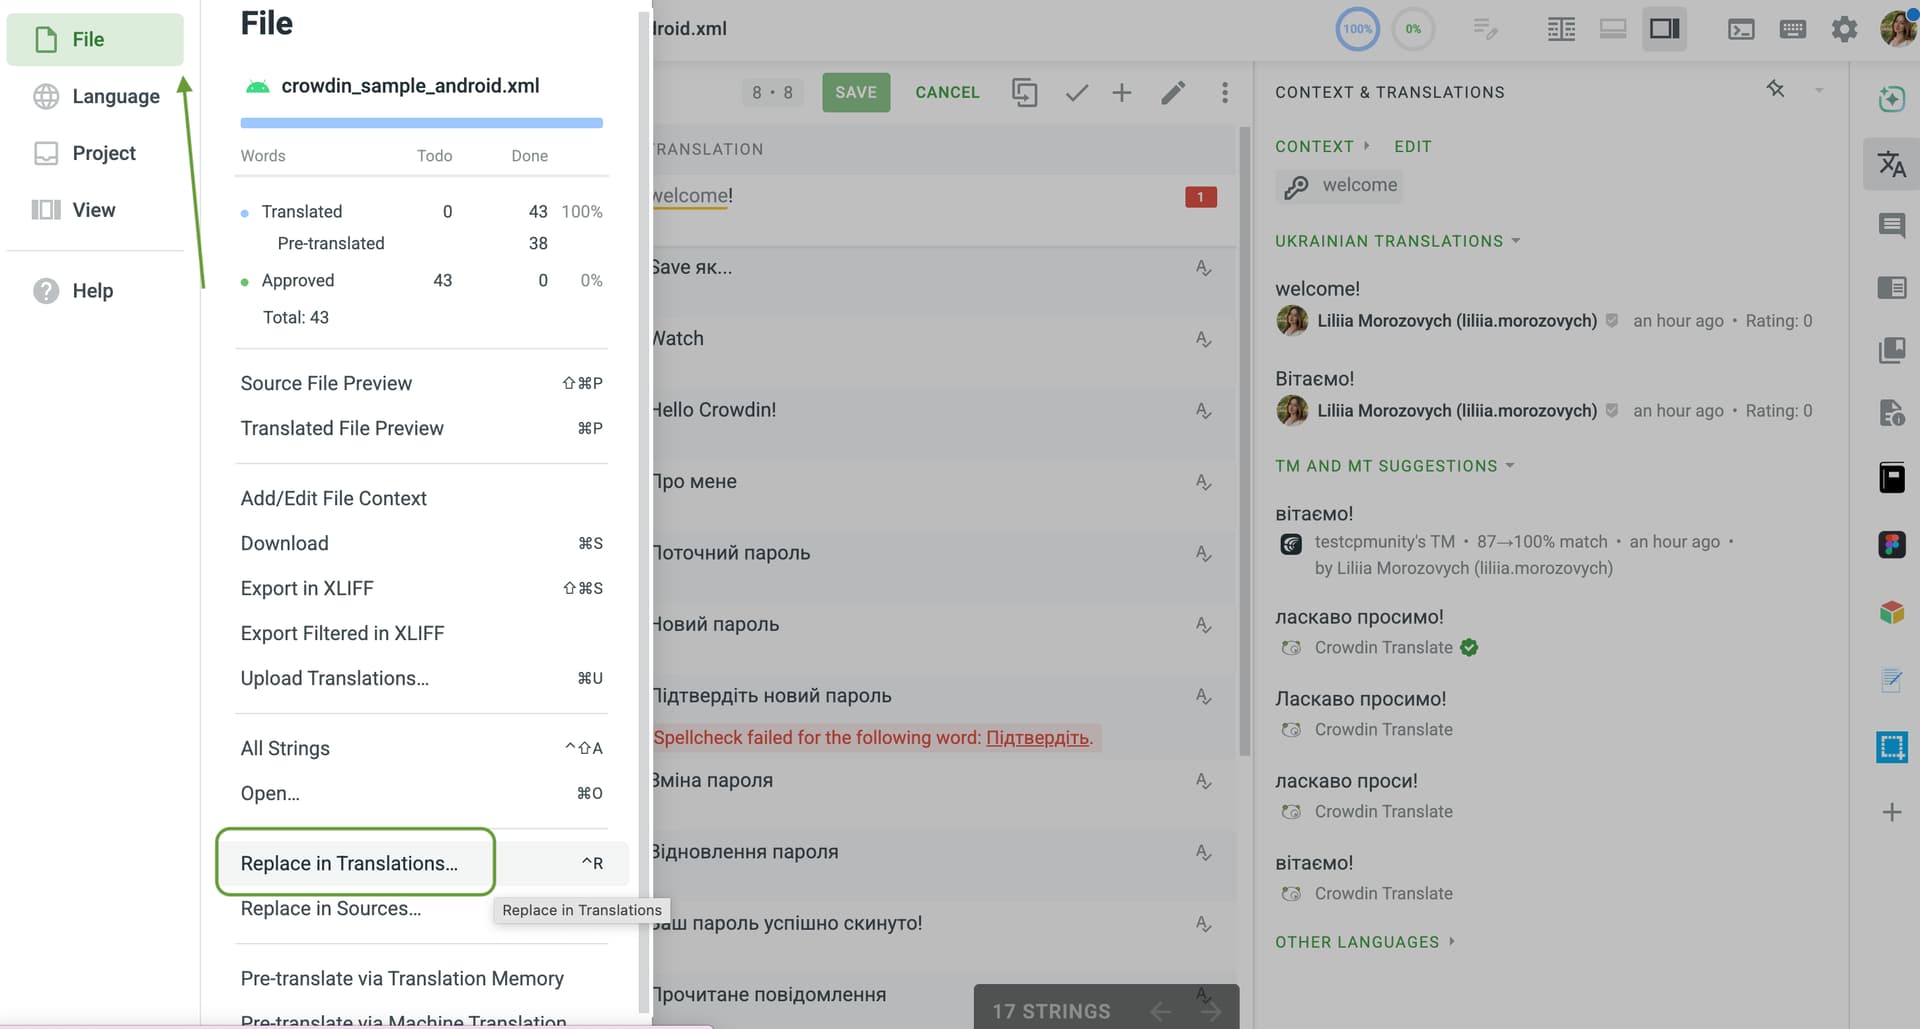Choose Replace in Sources option
Screen dimensions: 1920x1029
click(x=330, y=908)
